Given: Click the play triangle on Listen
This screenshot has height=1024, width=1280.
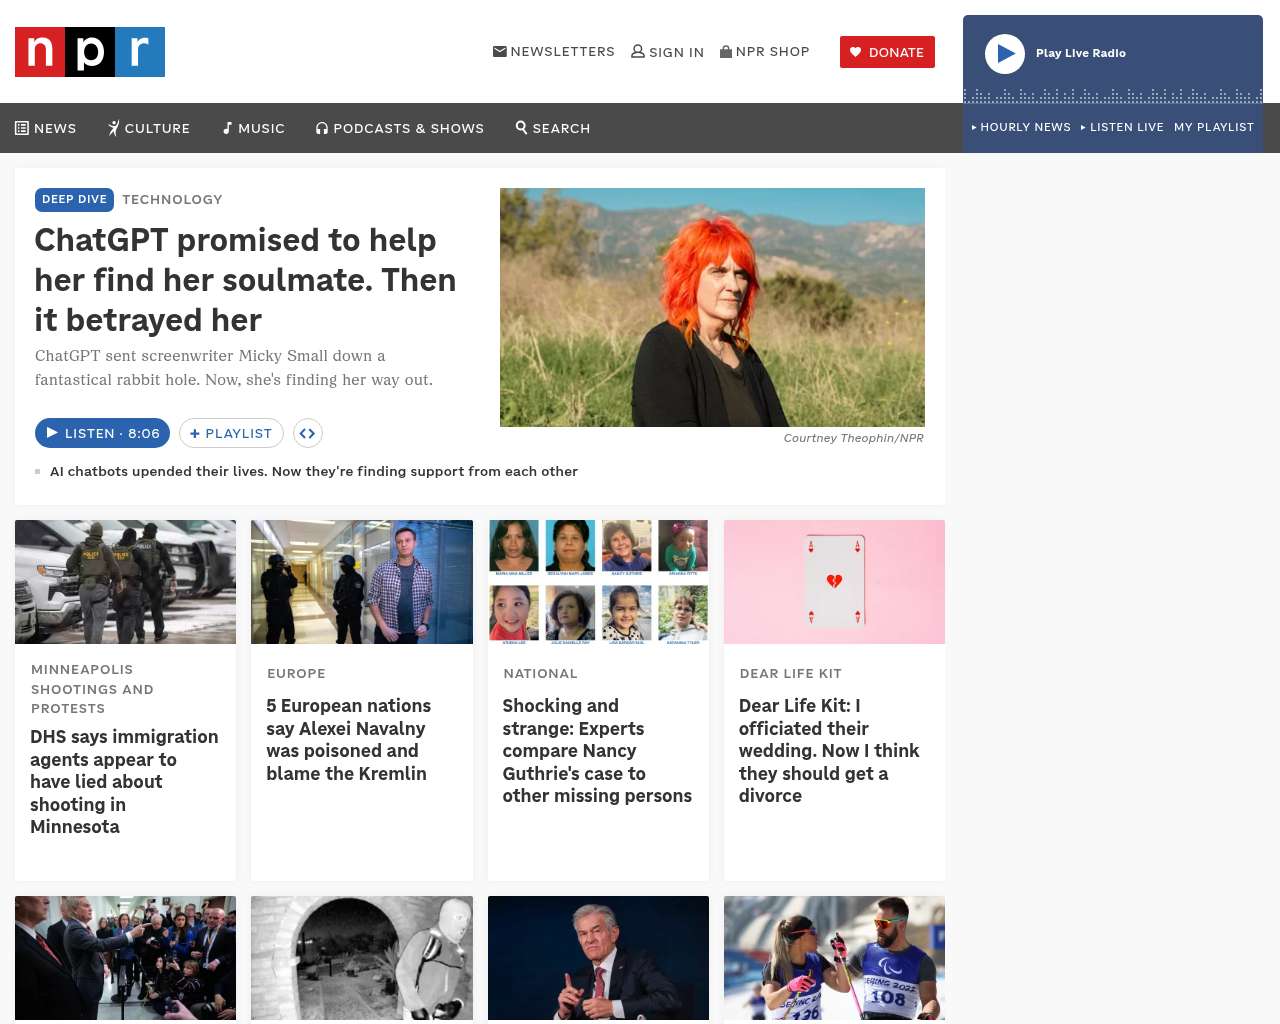Looking at the screenshot, I should 52,433.
